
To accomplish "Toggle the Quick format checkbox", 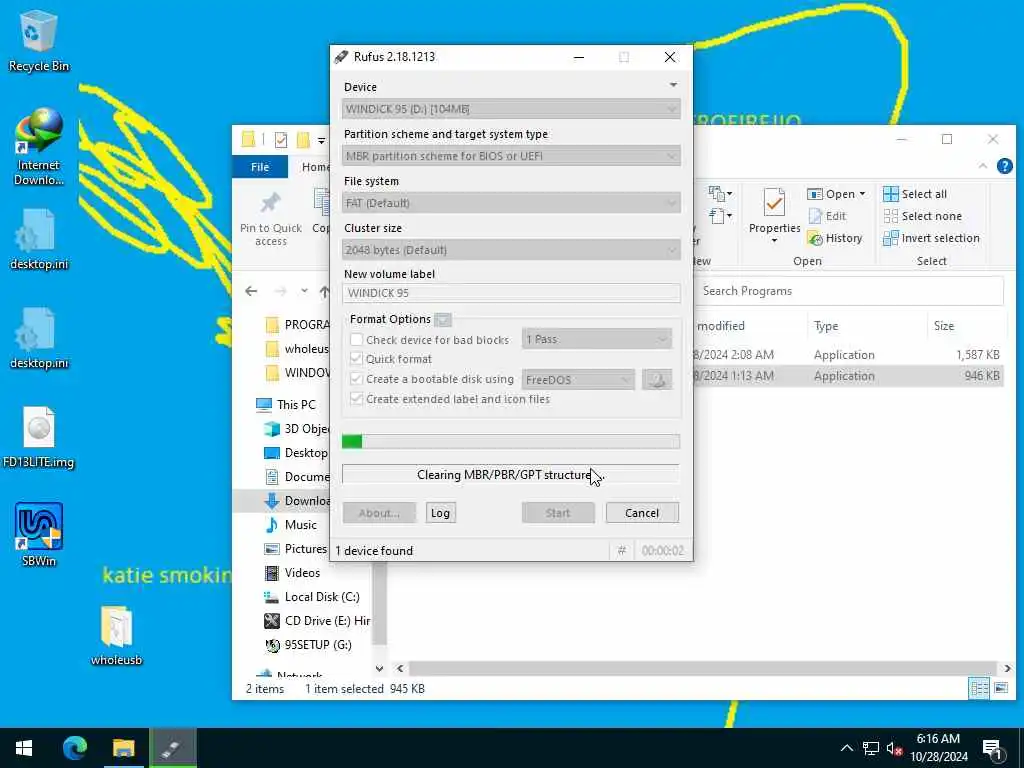I will (x=357, y=359).
